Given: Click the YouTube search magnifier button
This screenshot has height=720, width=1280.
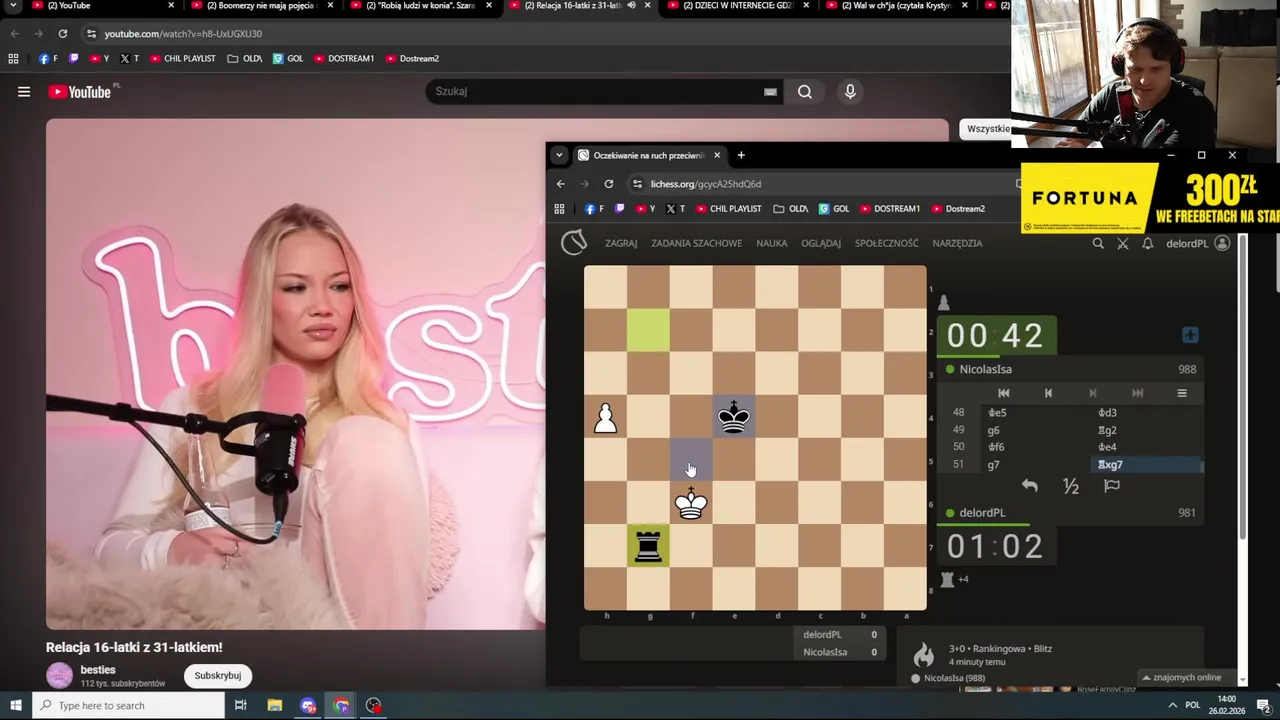Looking at the screenshot, I should [x=804, y=92].
